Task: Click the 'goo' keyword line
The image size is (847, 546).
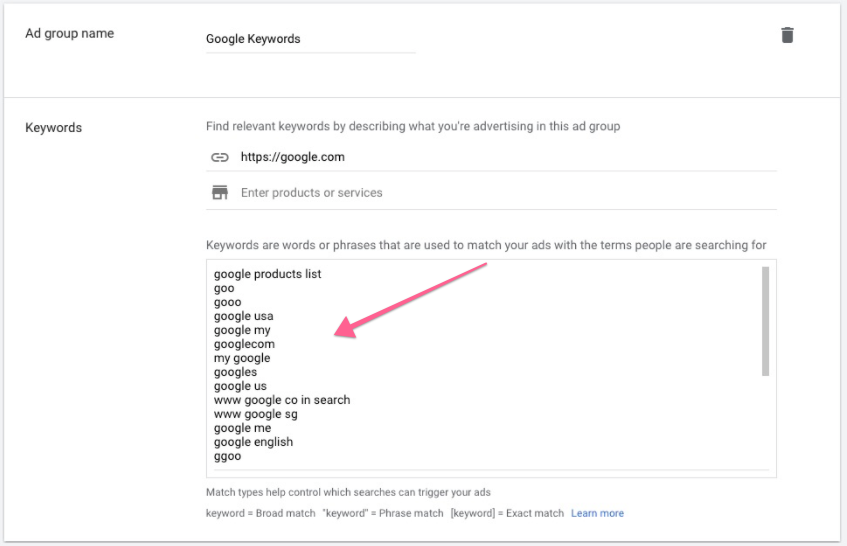Action: (224, 288)
